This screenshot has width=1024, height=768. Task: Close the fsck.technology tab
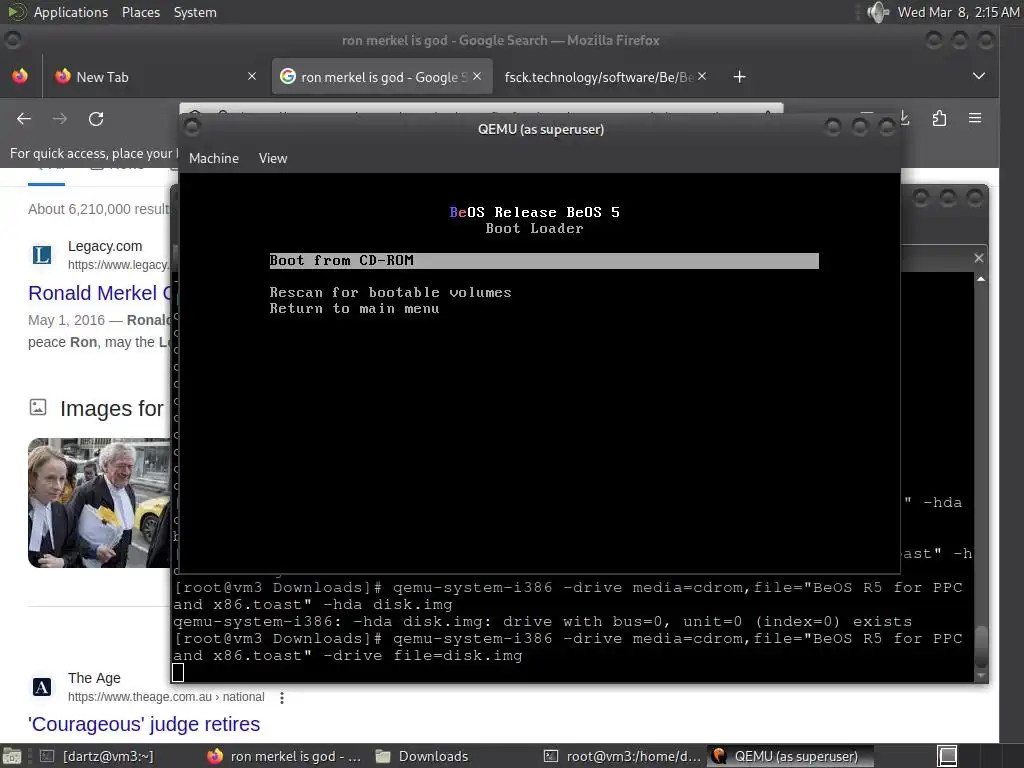(x=702, y=76)
